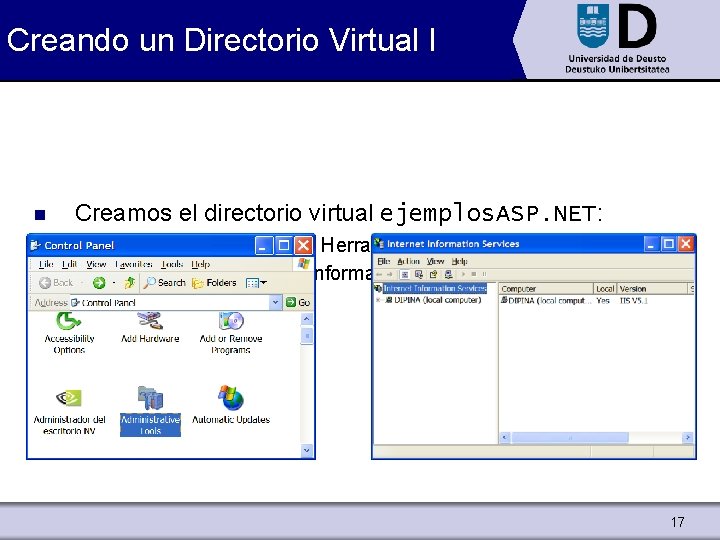Image resolution: width=720 pixels, height=540 pixels.
Task: Open the Address bar dropdown arrow
Action: [275, 302]
